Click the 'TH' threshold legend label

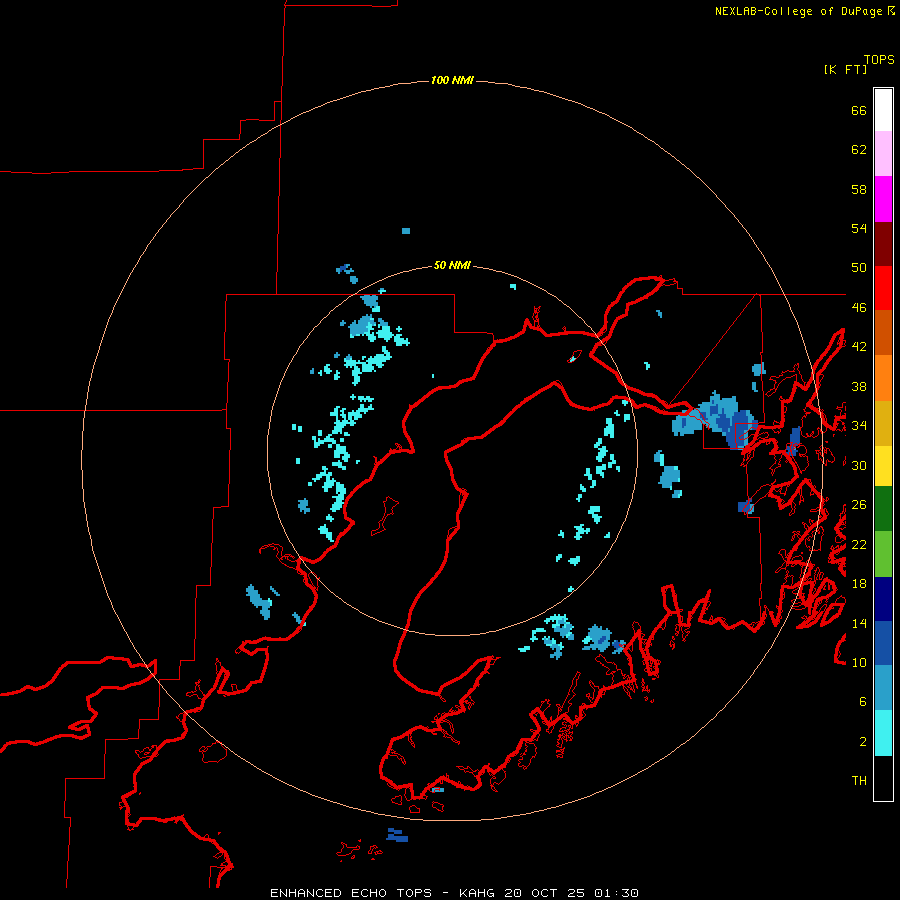859,781
